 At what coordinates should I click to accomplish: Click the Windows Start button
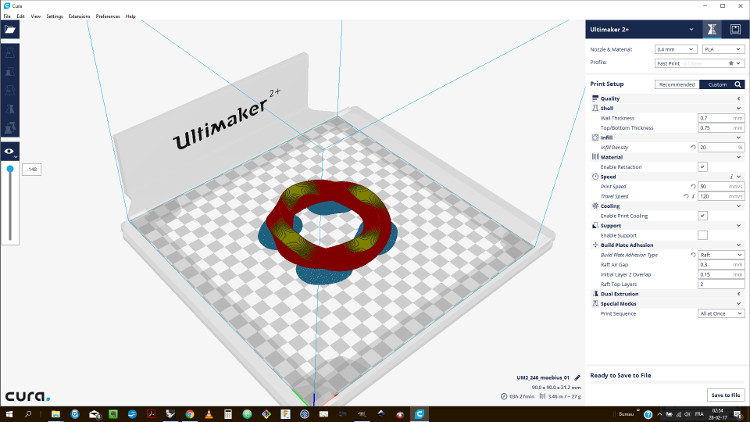coord(9,414)
